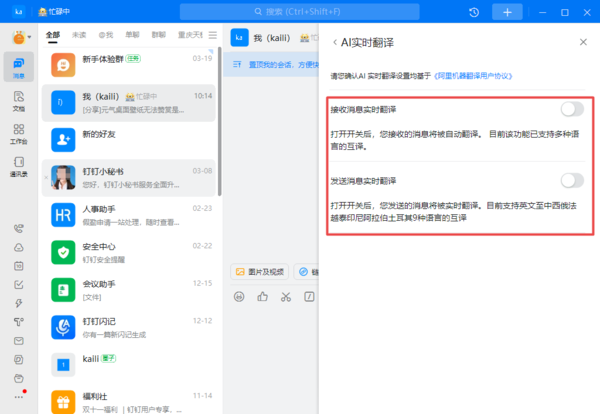Switch to the 单聊 (Single chat) tab
This screenshot has height=414, width=600.
pyautogui.click(x=131, y=34)
